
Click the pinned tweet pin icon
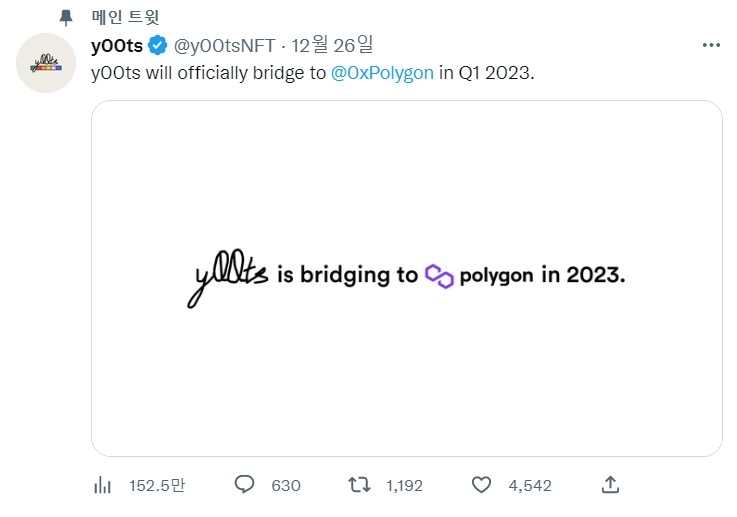click(66, 18)
